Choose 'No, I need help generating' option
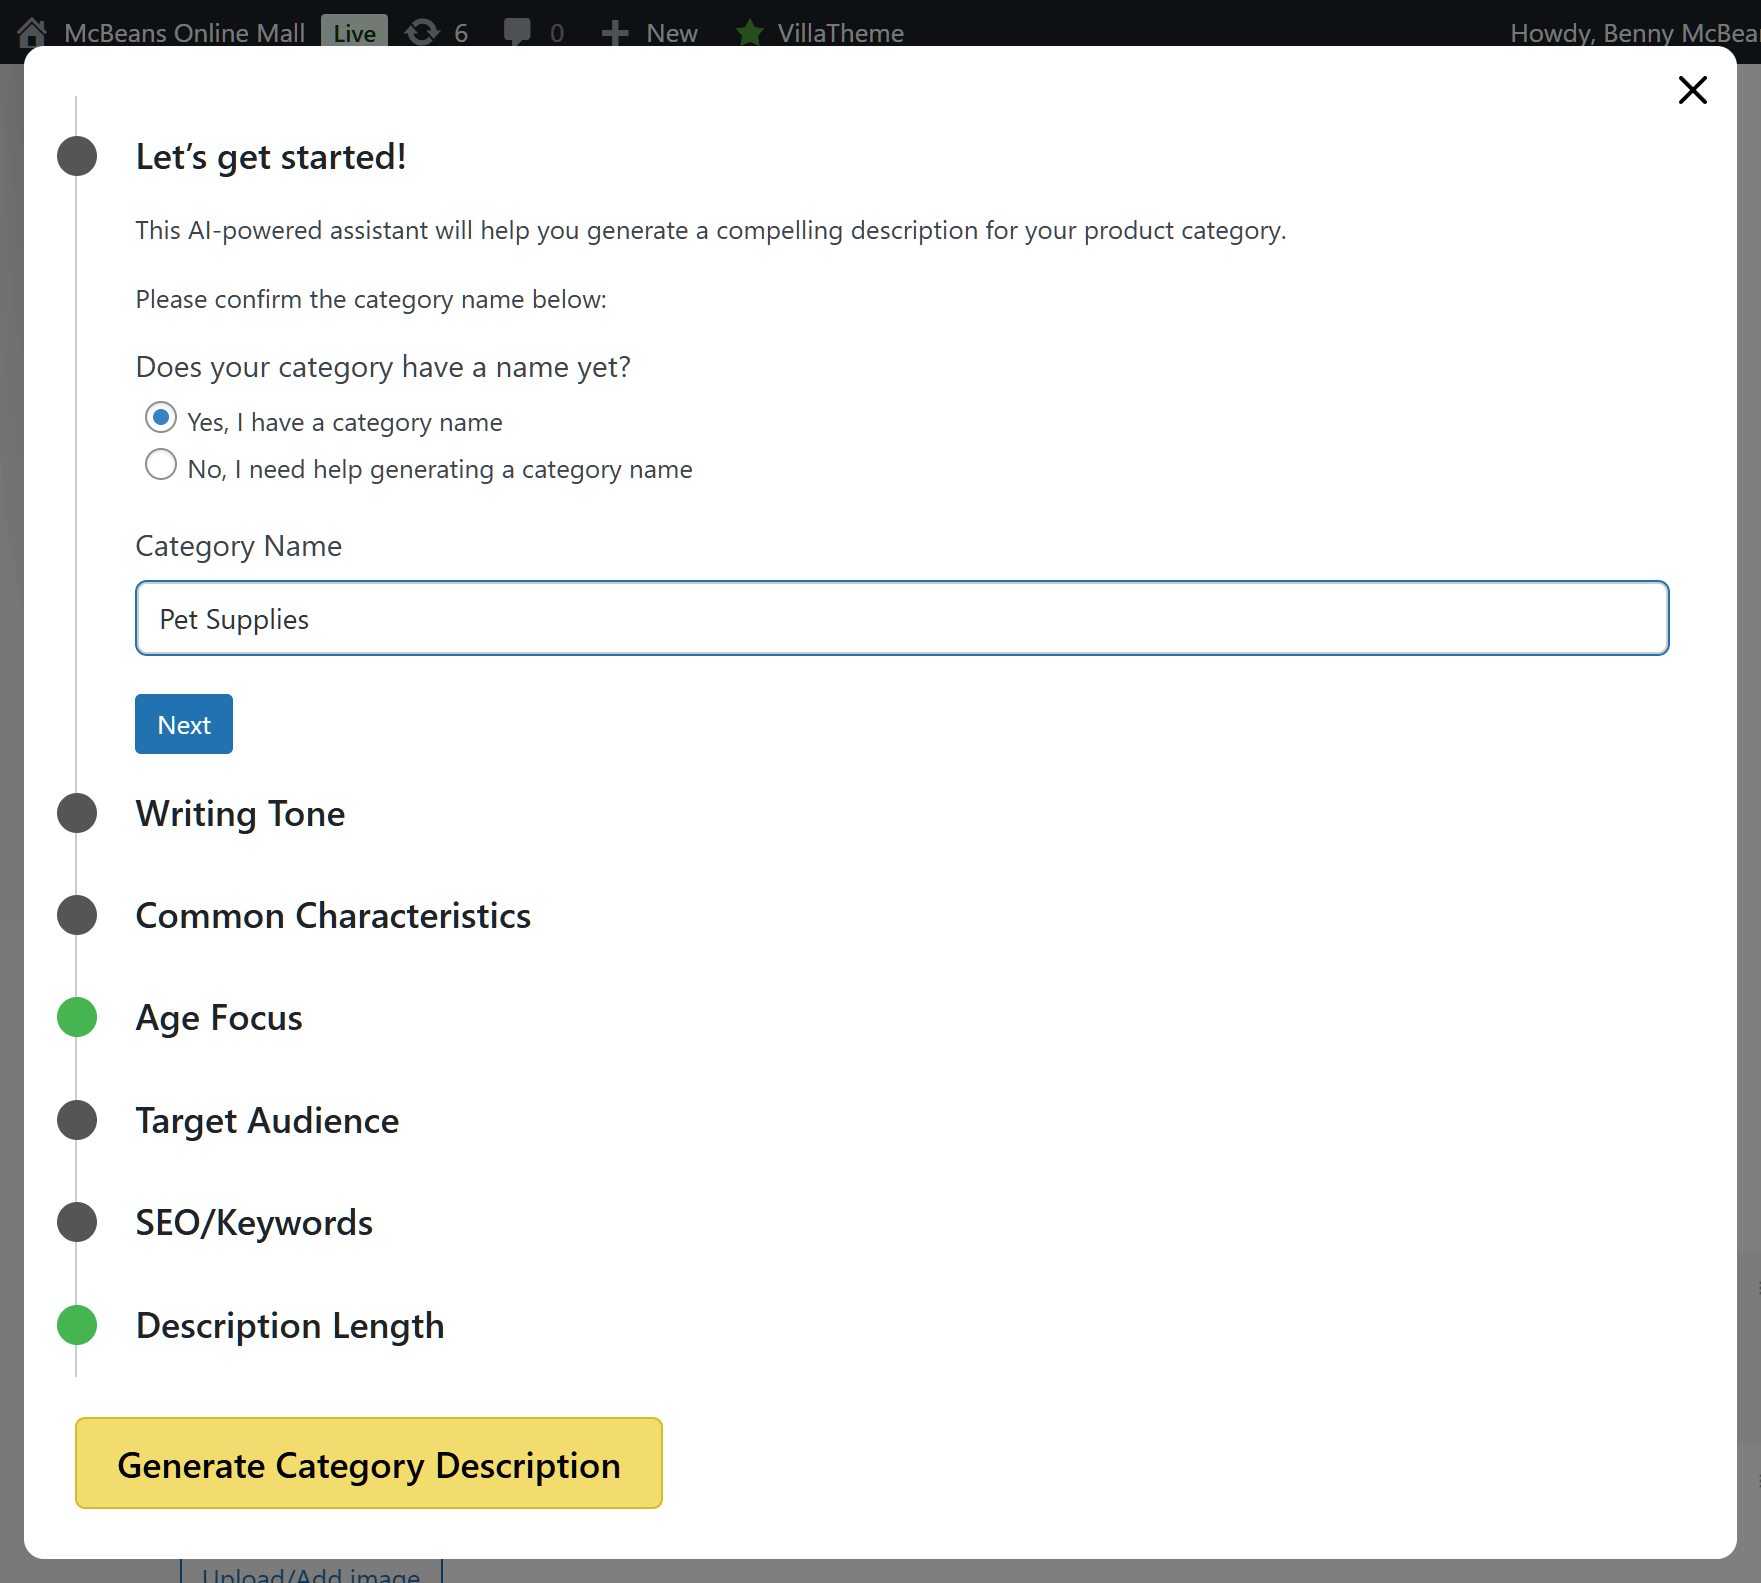 (161, 465)
